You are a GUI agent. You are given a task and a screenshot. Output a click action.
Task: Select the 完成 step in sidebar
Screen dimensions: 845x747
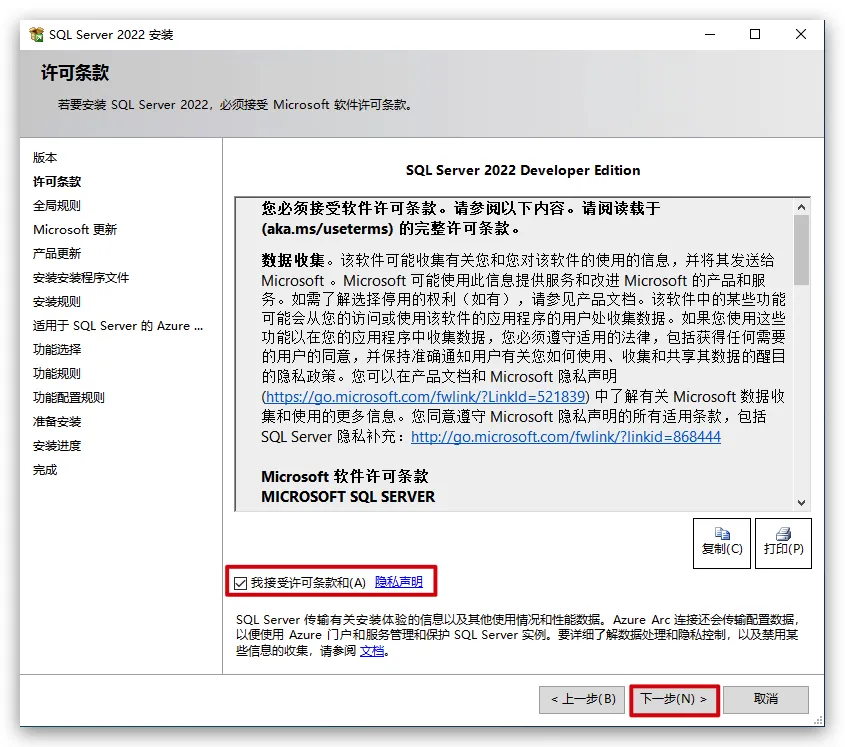point(45,470)
